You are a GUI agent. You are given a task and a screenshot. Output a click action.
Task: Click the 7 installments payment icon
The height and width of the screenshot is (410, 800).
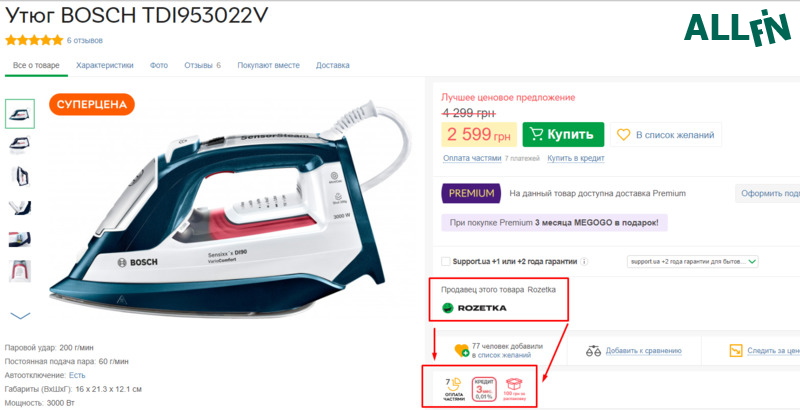click(x=454, y=390)
